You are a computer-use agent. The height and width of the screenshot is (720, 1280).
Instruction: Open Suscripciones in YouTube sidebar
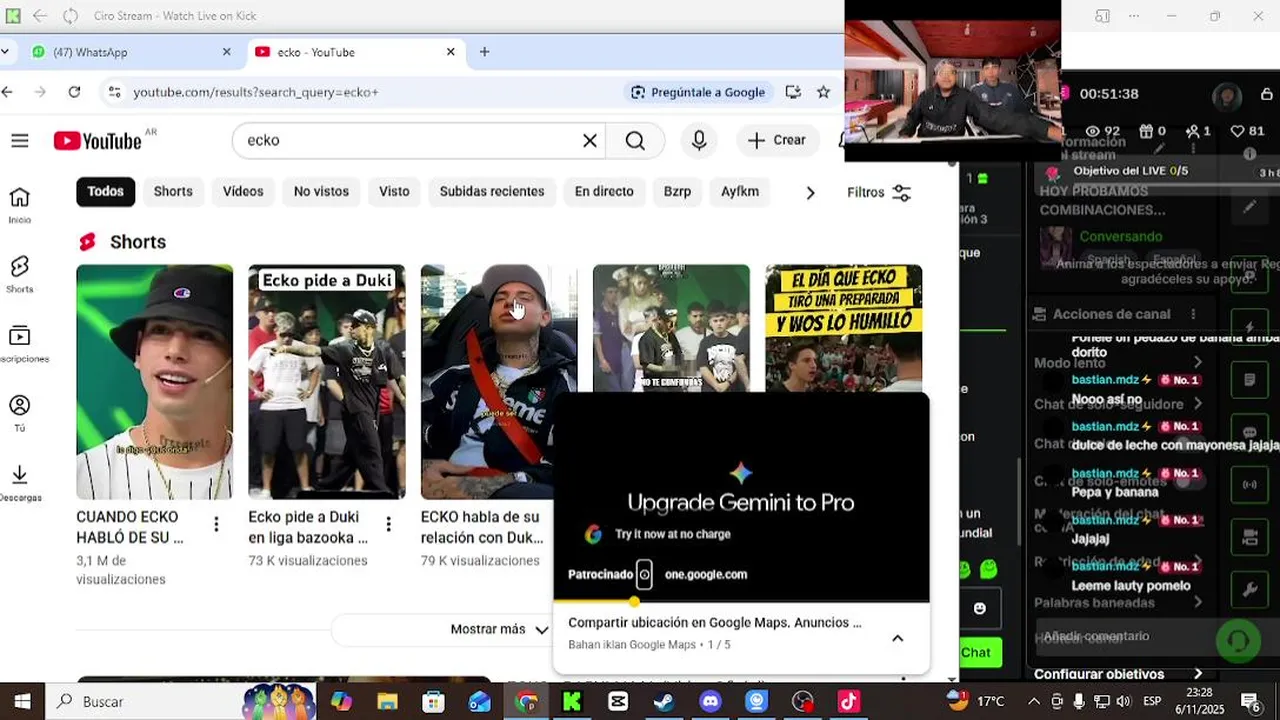click(20, 344)
